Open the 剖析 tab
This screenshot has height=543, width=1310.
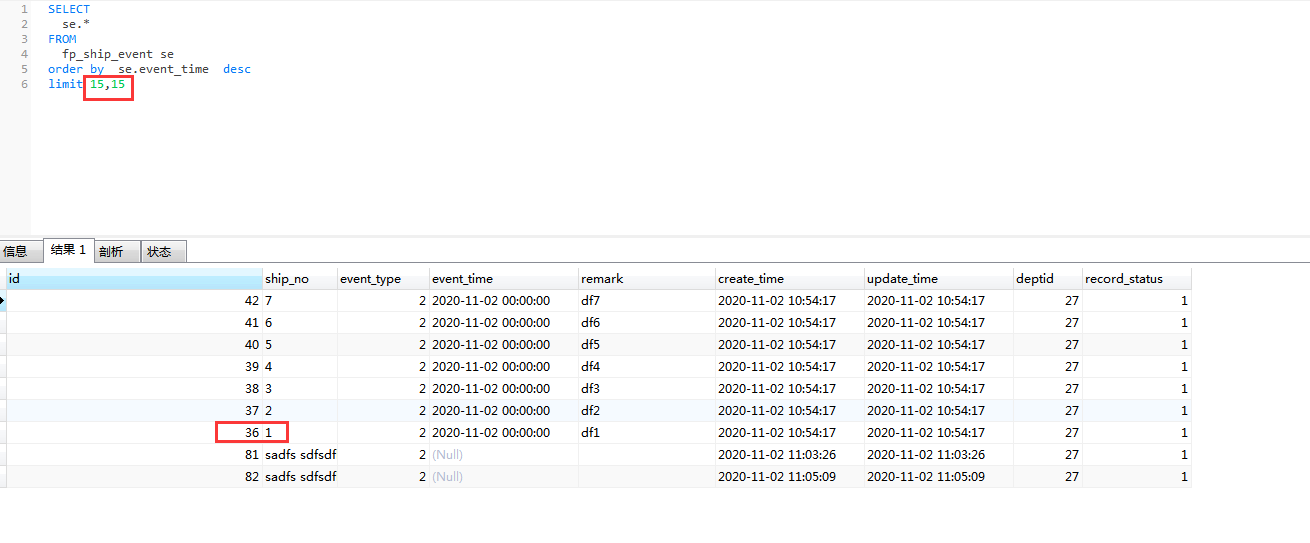click(x=111, y=252)
